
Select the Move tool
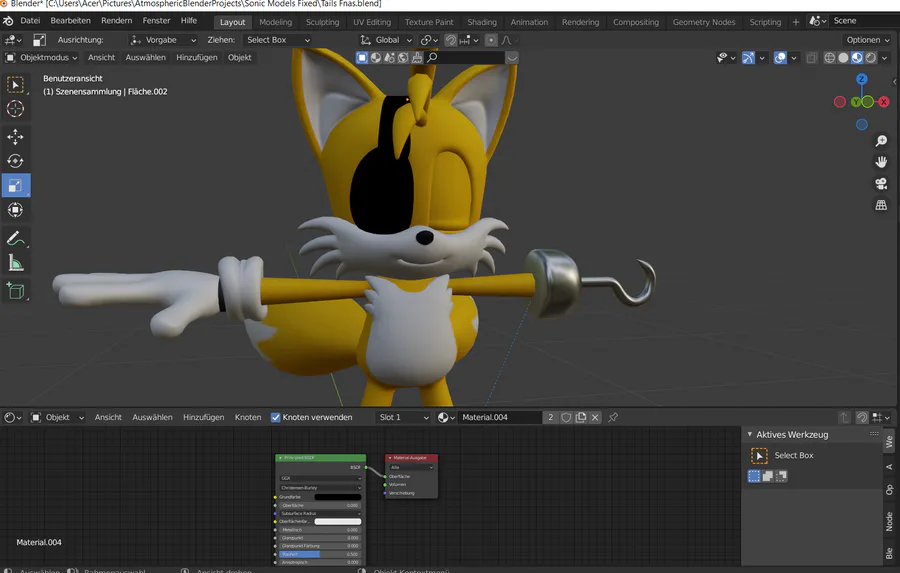pos(15,137)
